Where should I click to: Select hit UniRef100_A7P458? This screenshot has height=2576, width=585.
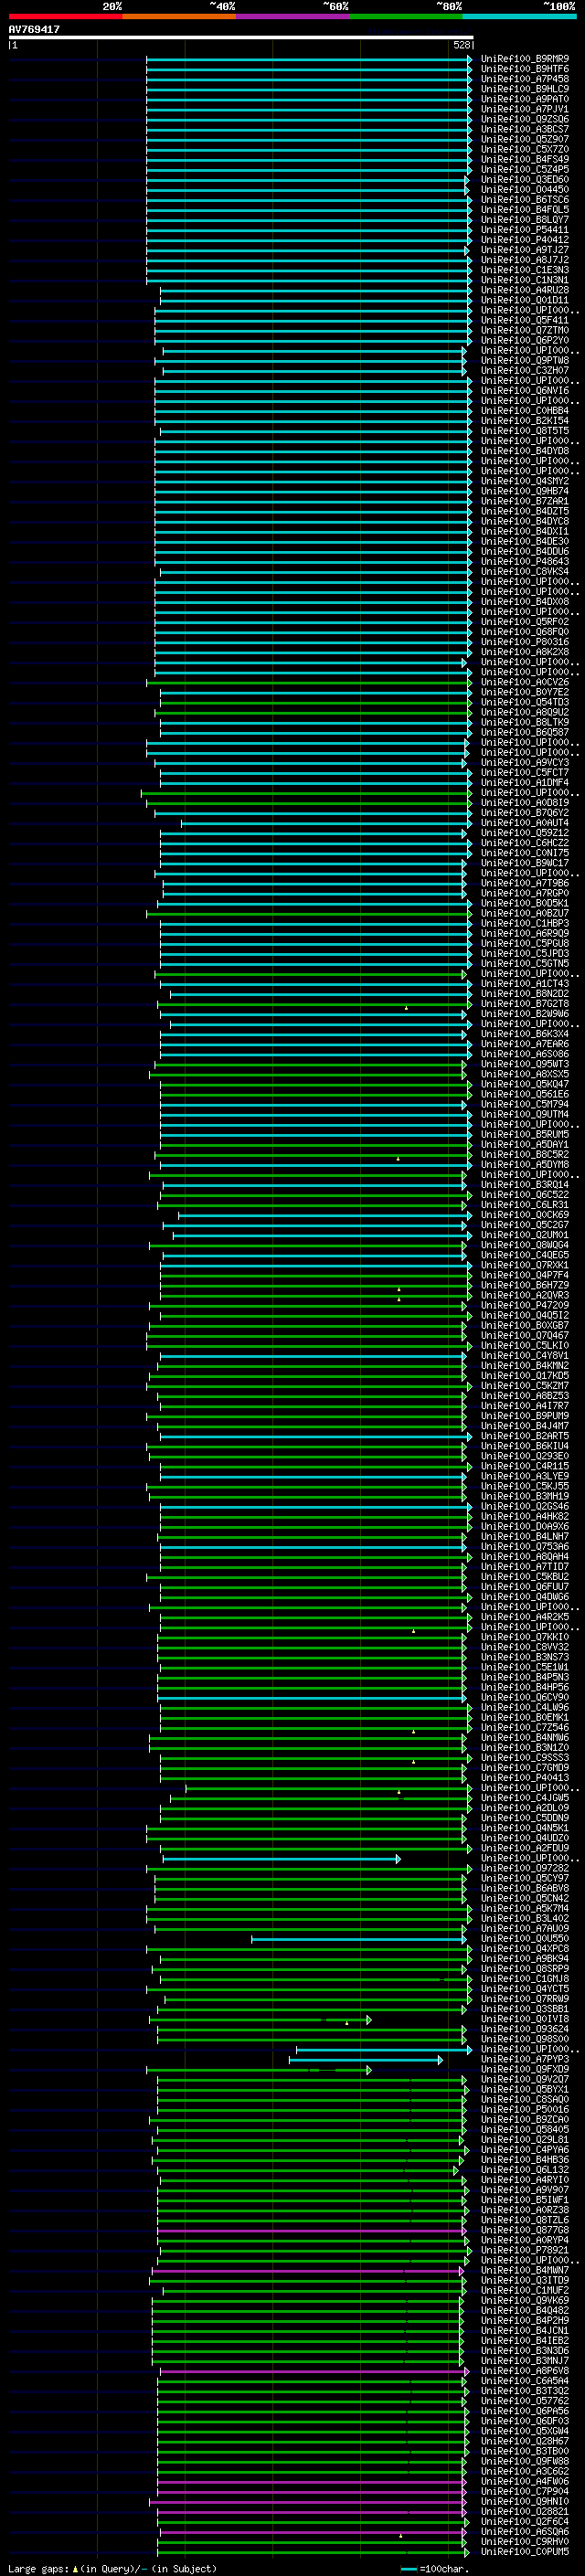click(x=525, y=79)
